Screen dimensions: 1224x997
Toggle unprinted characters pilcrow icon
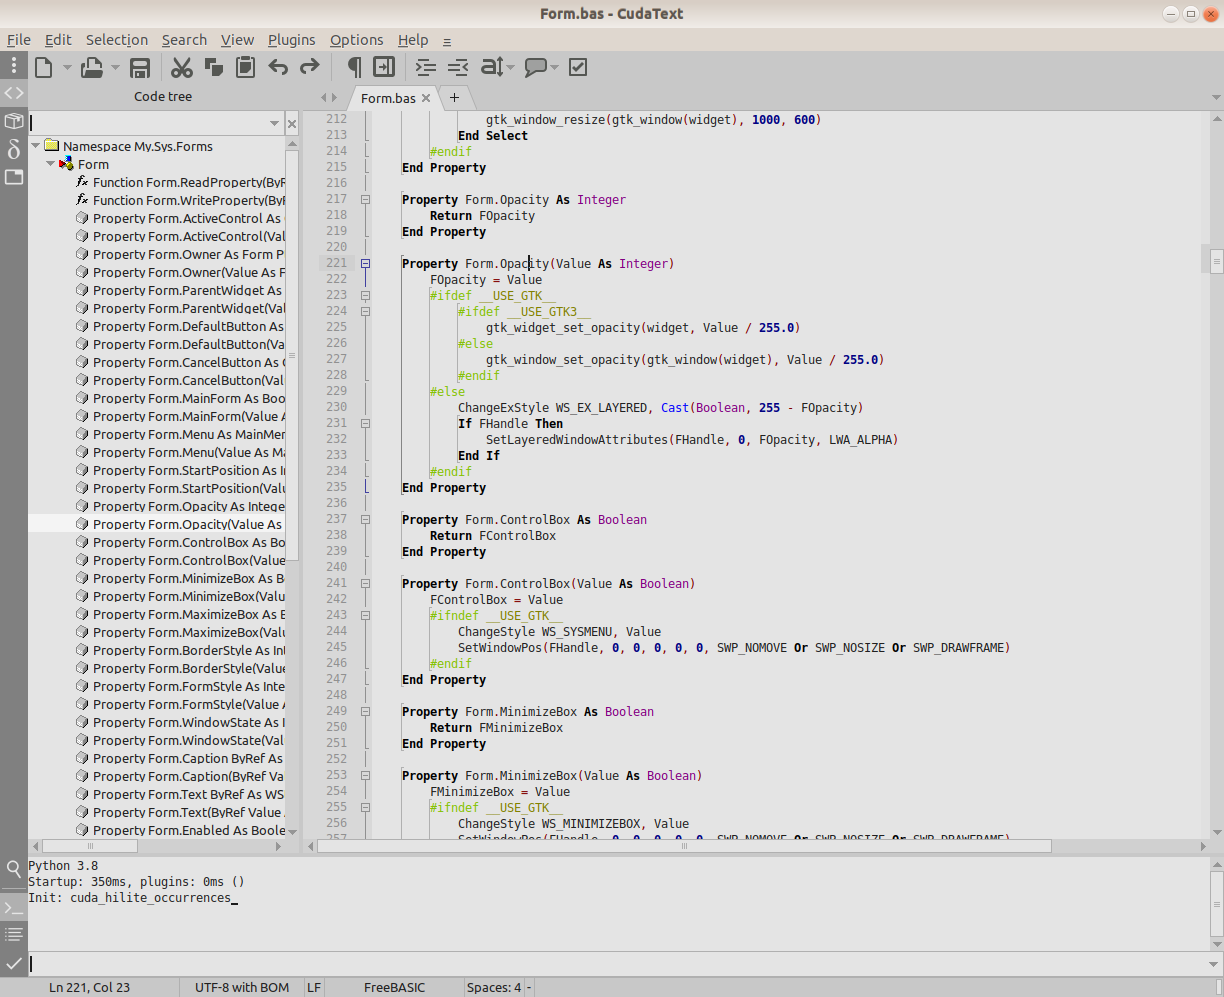[x=354, y=68]
